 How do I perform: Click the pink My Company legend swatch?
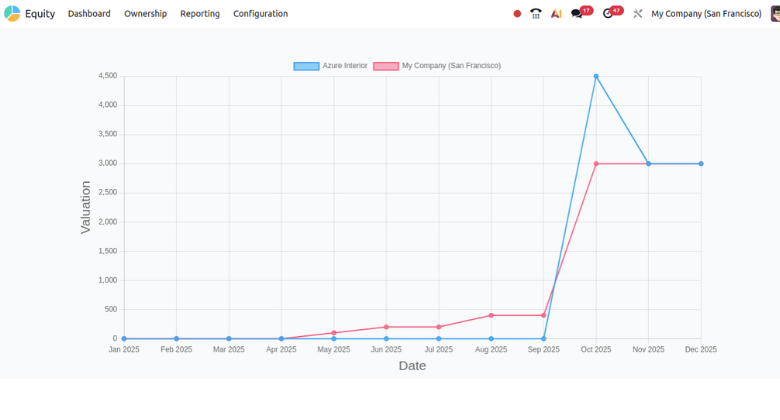[x=386, y=66]
